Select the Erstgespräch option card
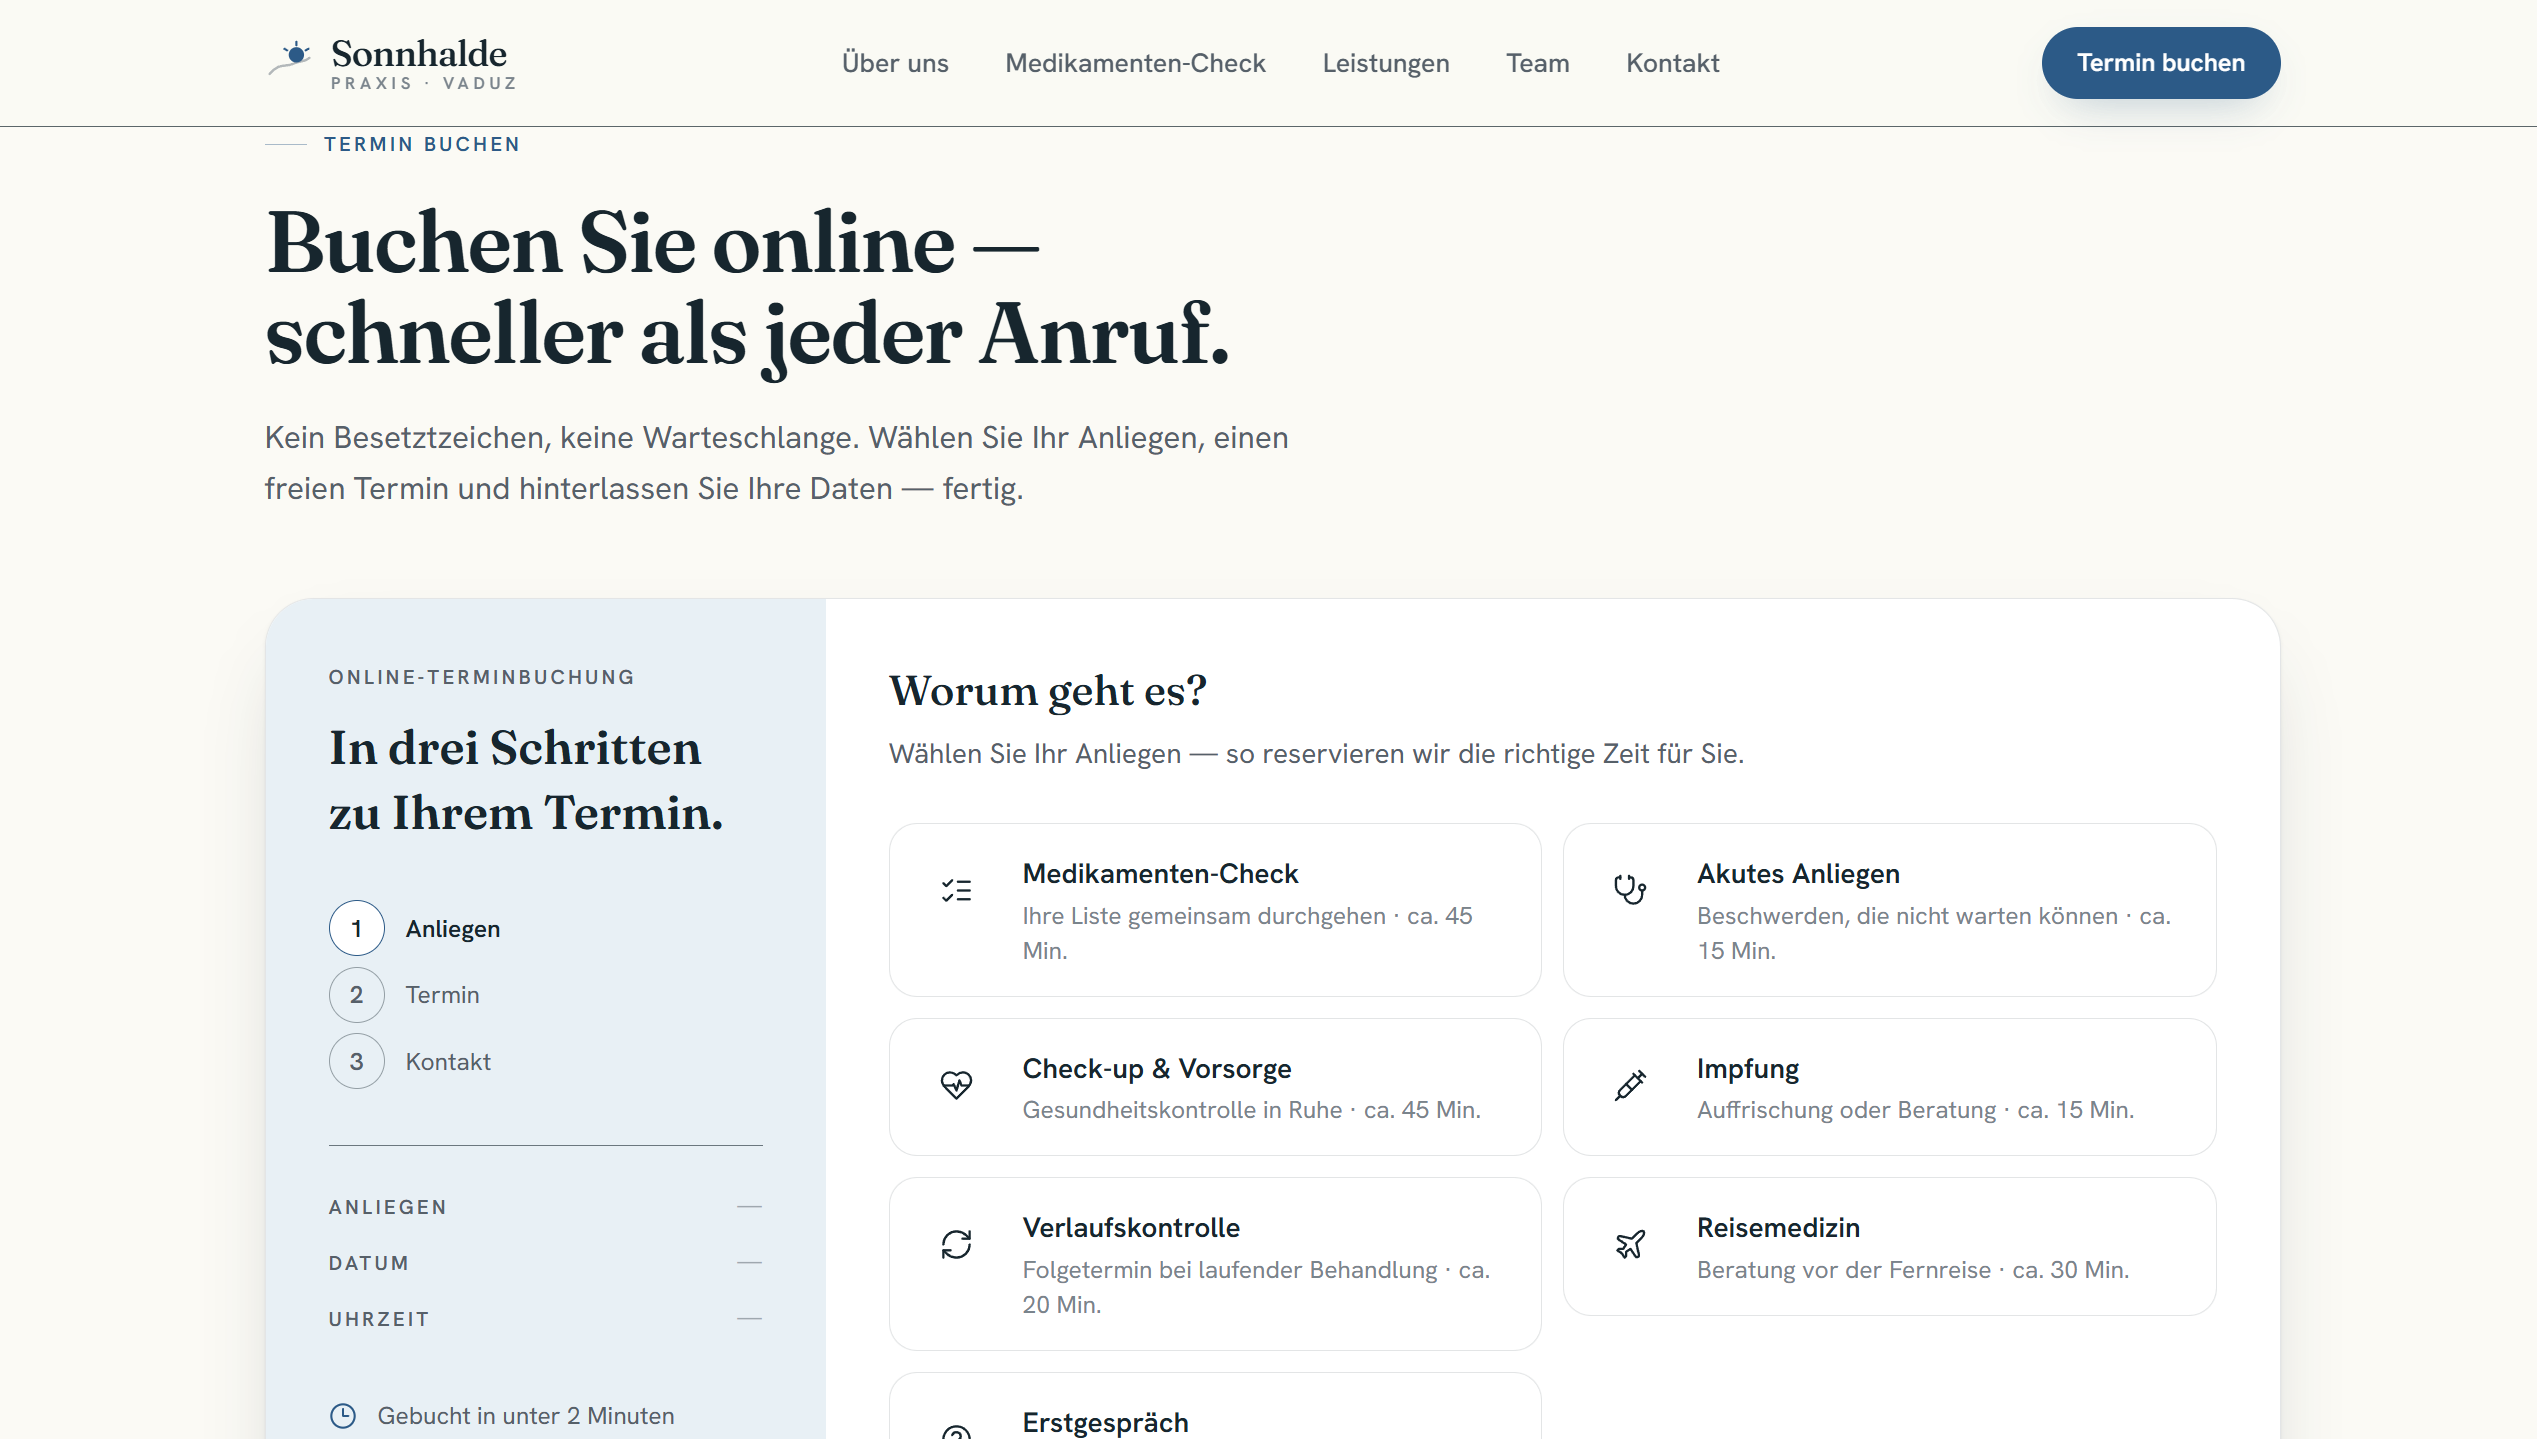Image resolution: width=2537 pixels, height=1439 pixels. (x=1215, y=1406)
